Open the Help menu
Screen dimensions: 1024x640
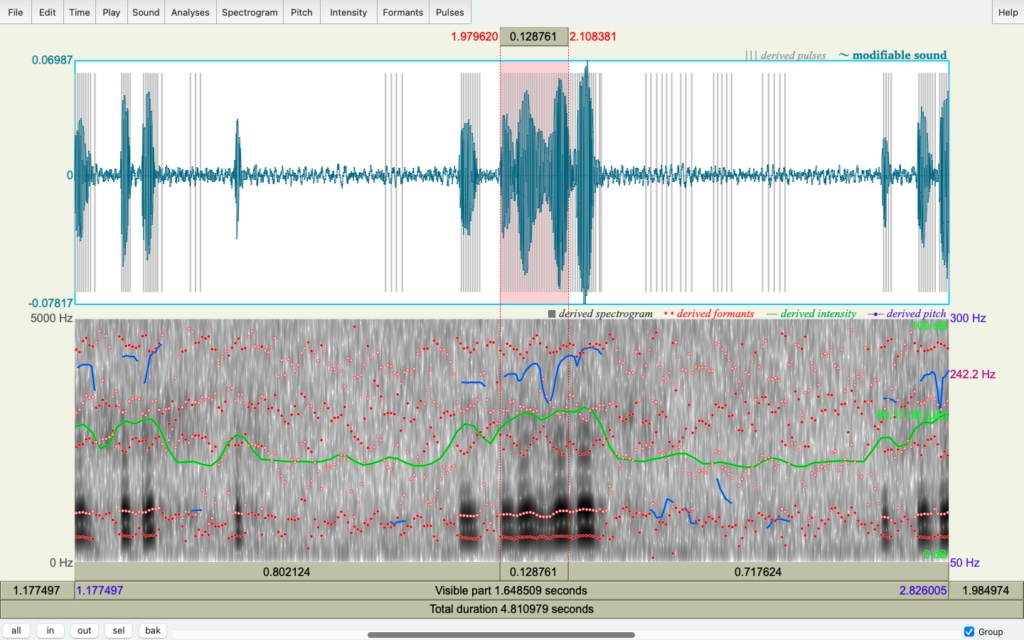(x=1008, y=12)
